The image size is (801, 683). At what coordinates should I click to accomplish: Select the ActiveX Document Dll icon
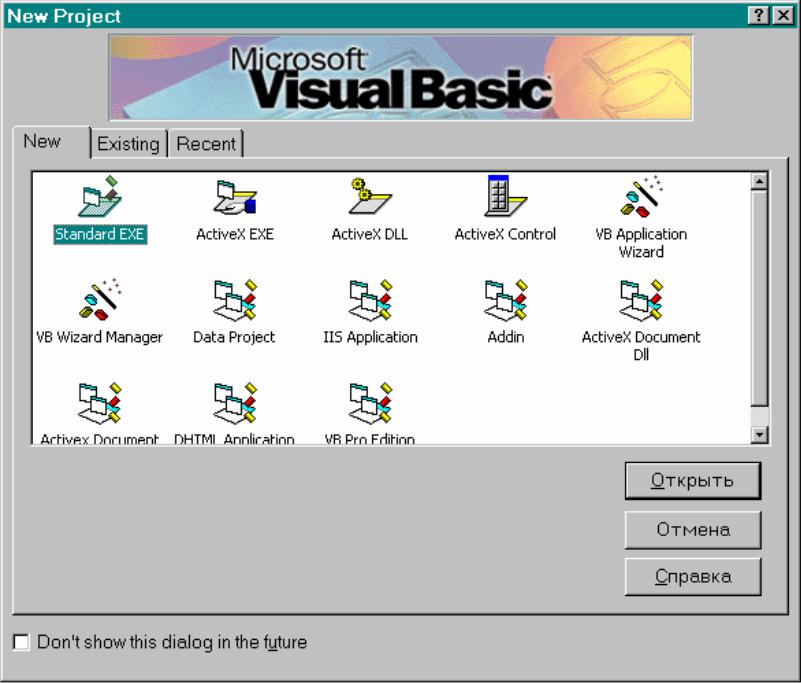click(x=641, y=300)
